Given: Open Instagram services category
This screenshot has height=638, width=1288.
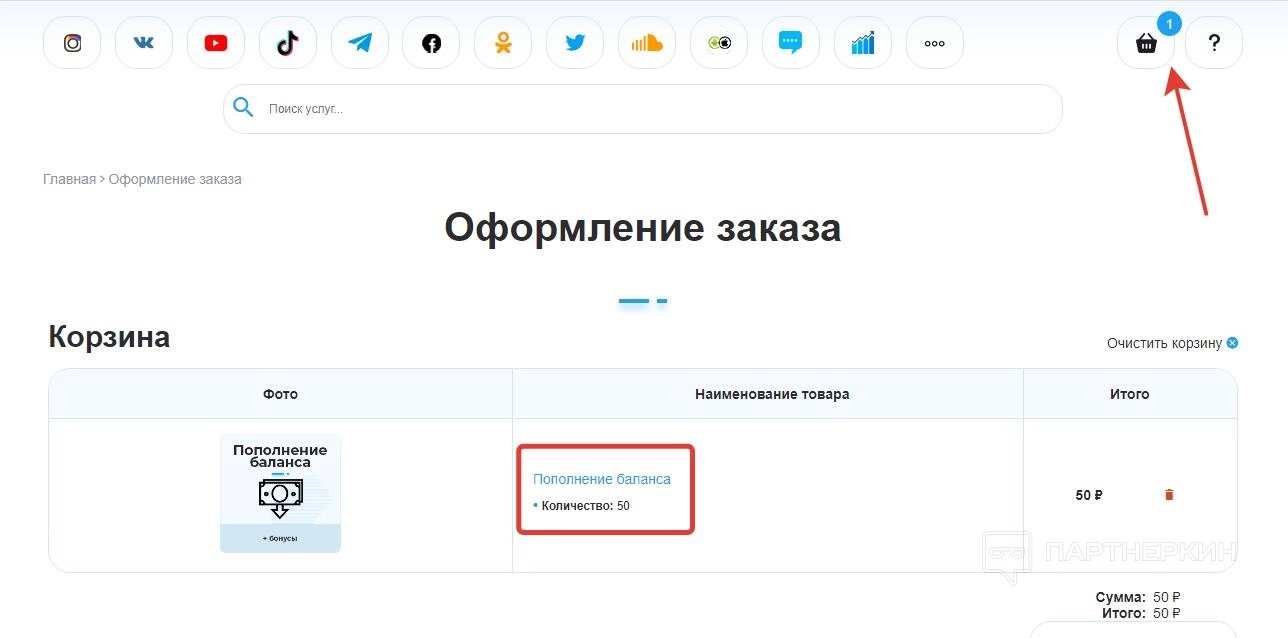Looking at the screenshot, I should click(72, 43).
